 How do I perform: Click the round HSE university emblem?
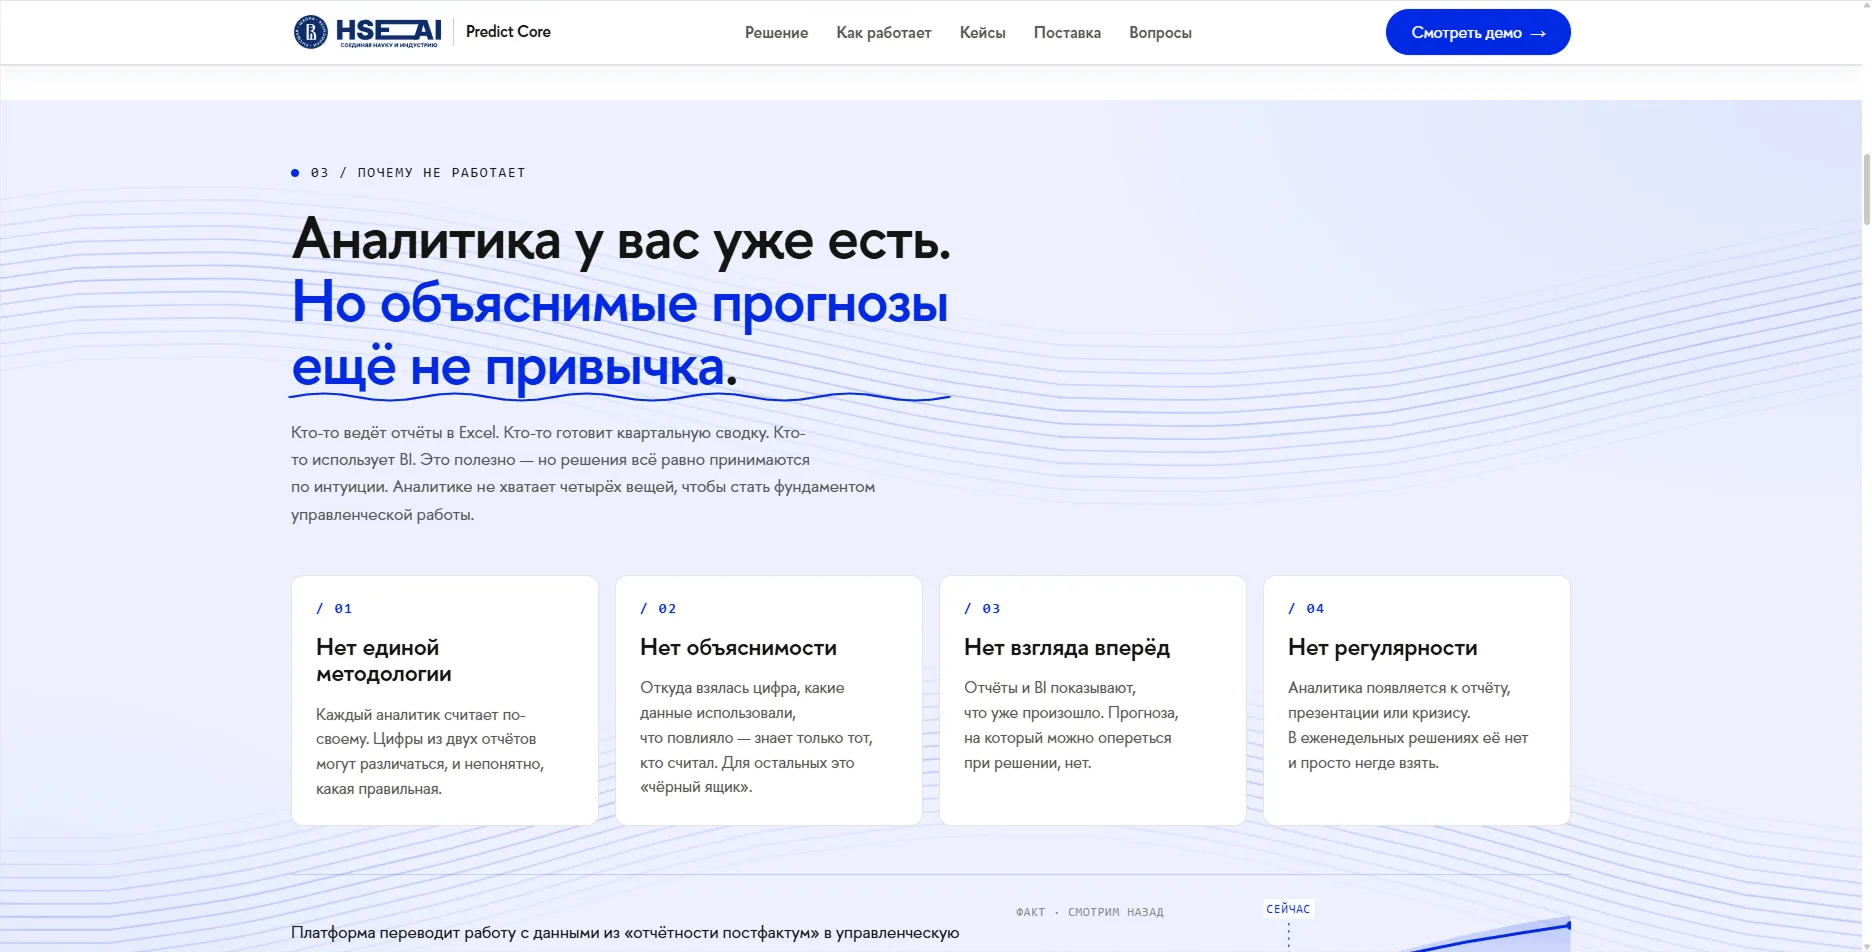310,32
